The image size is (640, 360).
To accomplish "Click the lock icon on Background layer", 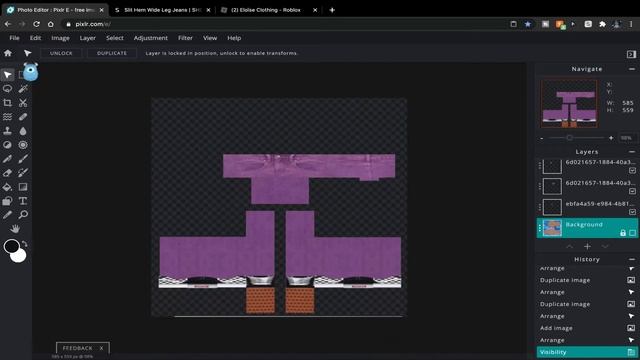I will click(x=623, y=233).
